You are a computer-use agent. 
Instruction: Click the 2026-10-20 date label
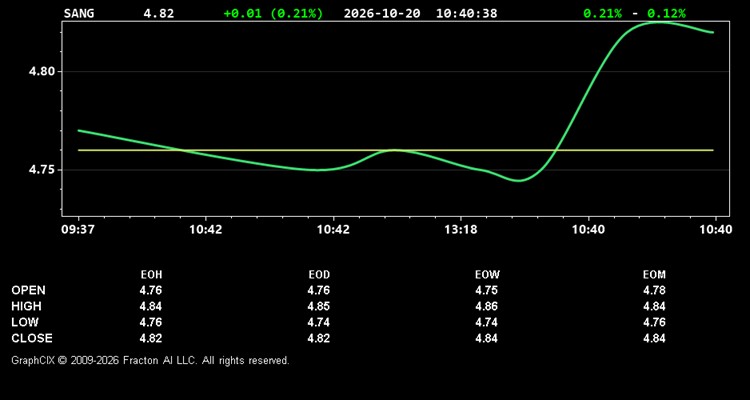click(382, 13)
